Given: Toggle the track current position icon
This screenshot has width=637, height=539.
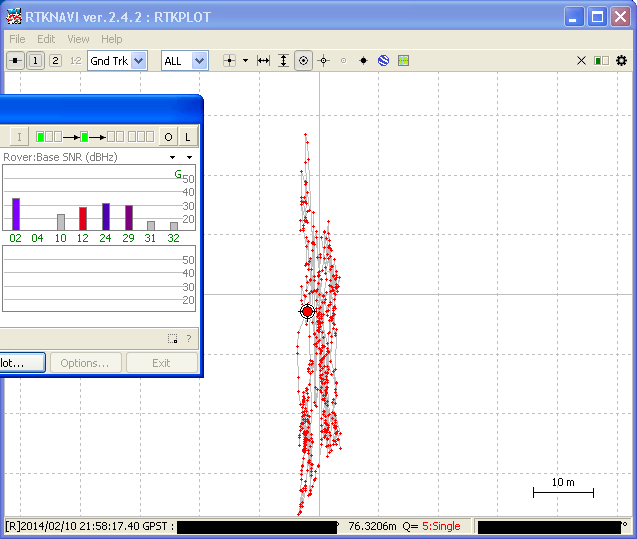Looking at the screenshot, I should tap(303, 61).
